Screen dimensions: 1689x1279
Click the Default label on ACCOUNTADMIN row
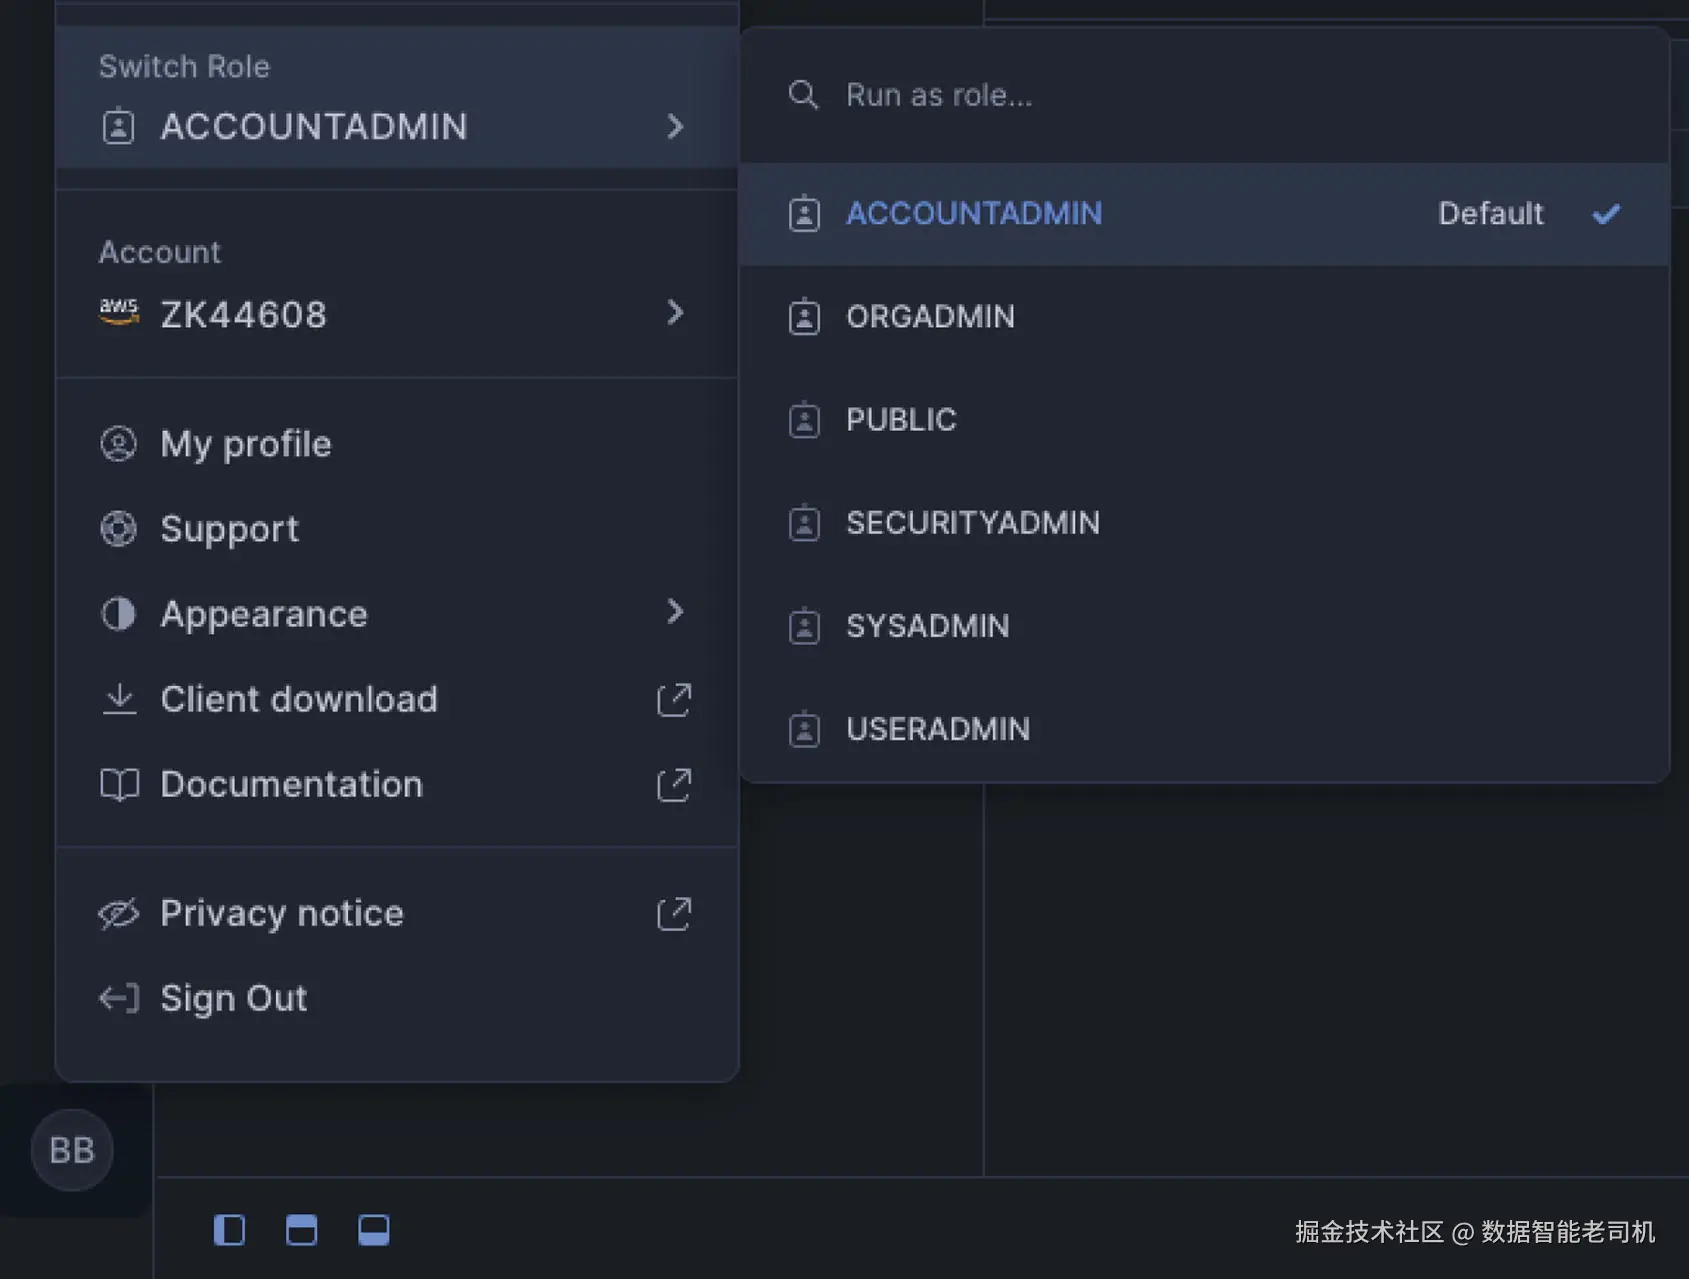[1490, 213]
